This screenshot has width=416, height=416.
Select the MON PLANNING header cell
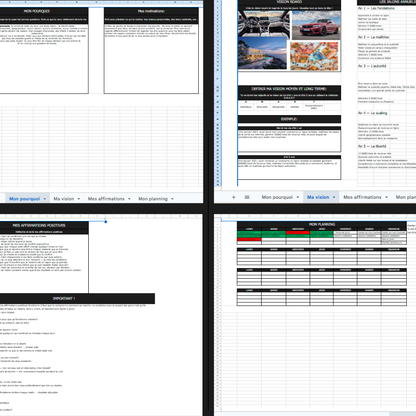pyautogui.click(x=322, y=224)
